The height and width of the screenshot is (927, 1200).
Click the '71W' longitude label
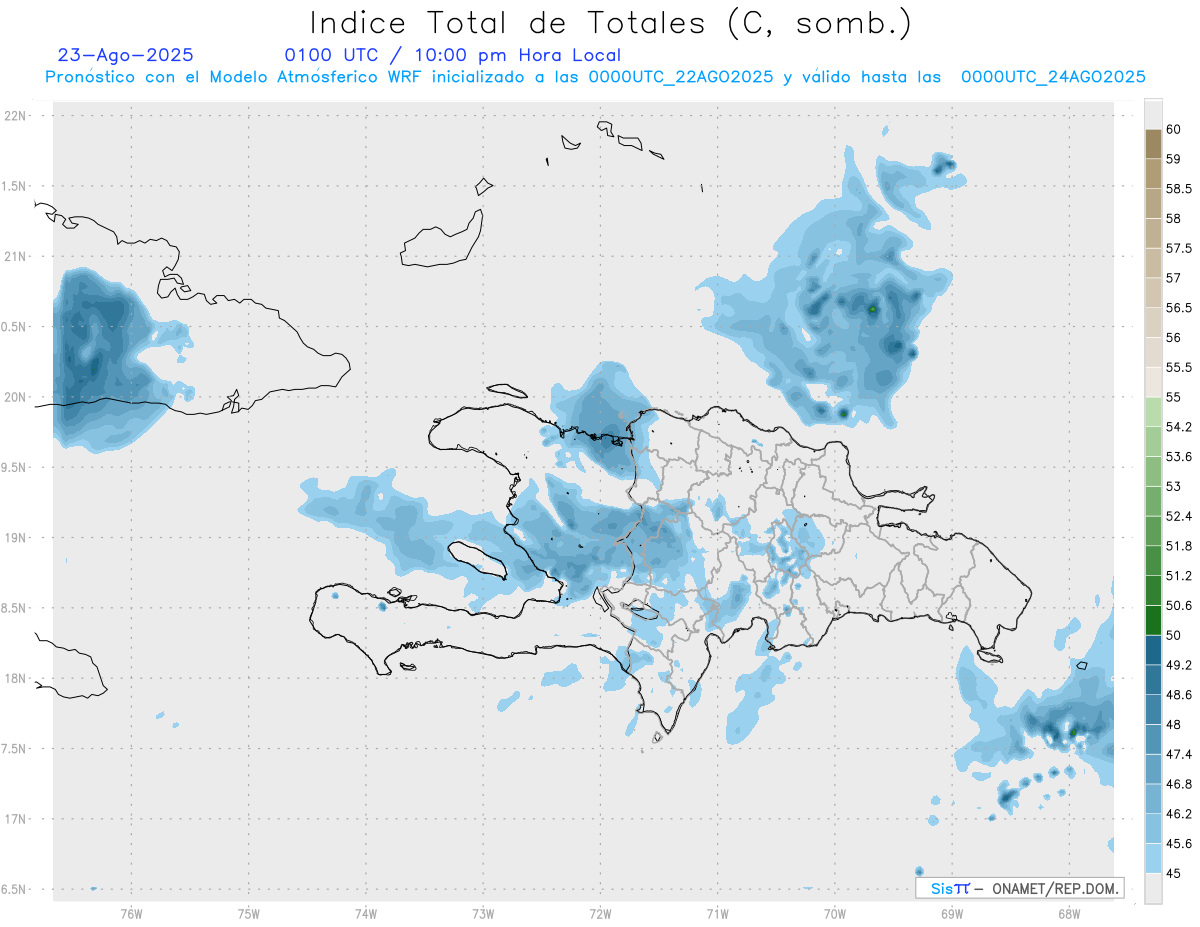(x=717, y=913)
